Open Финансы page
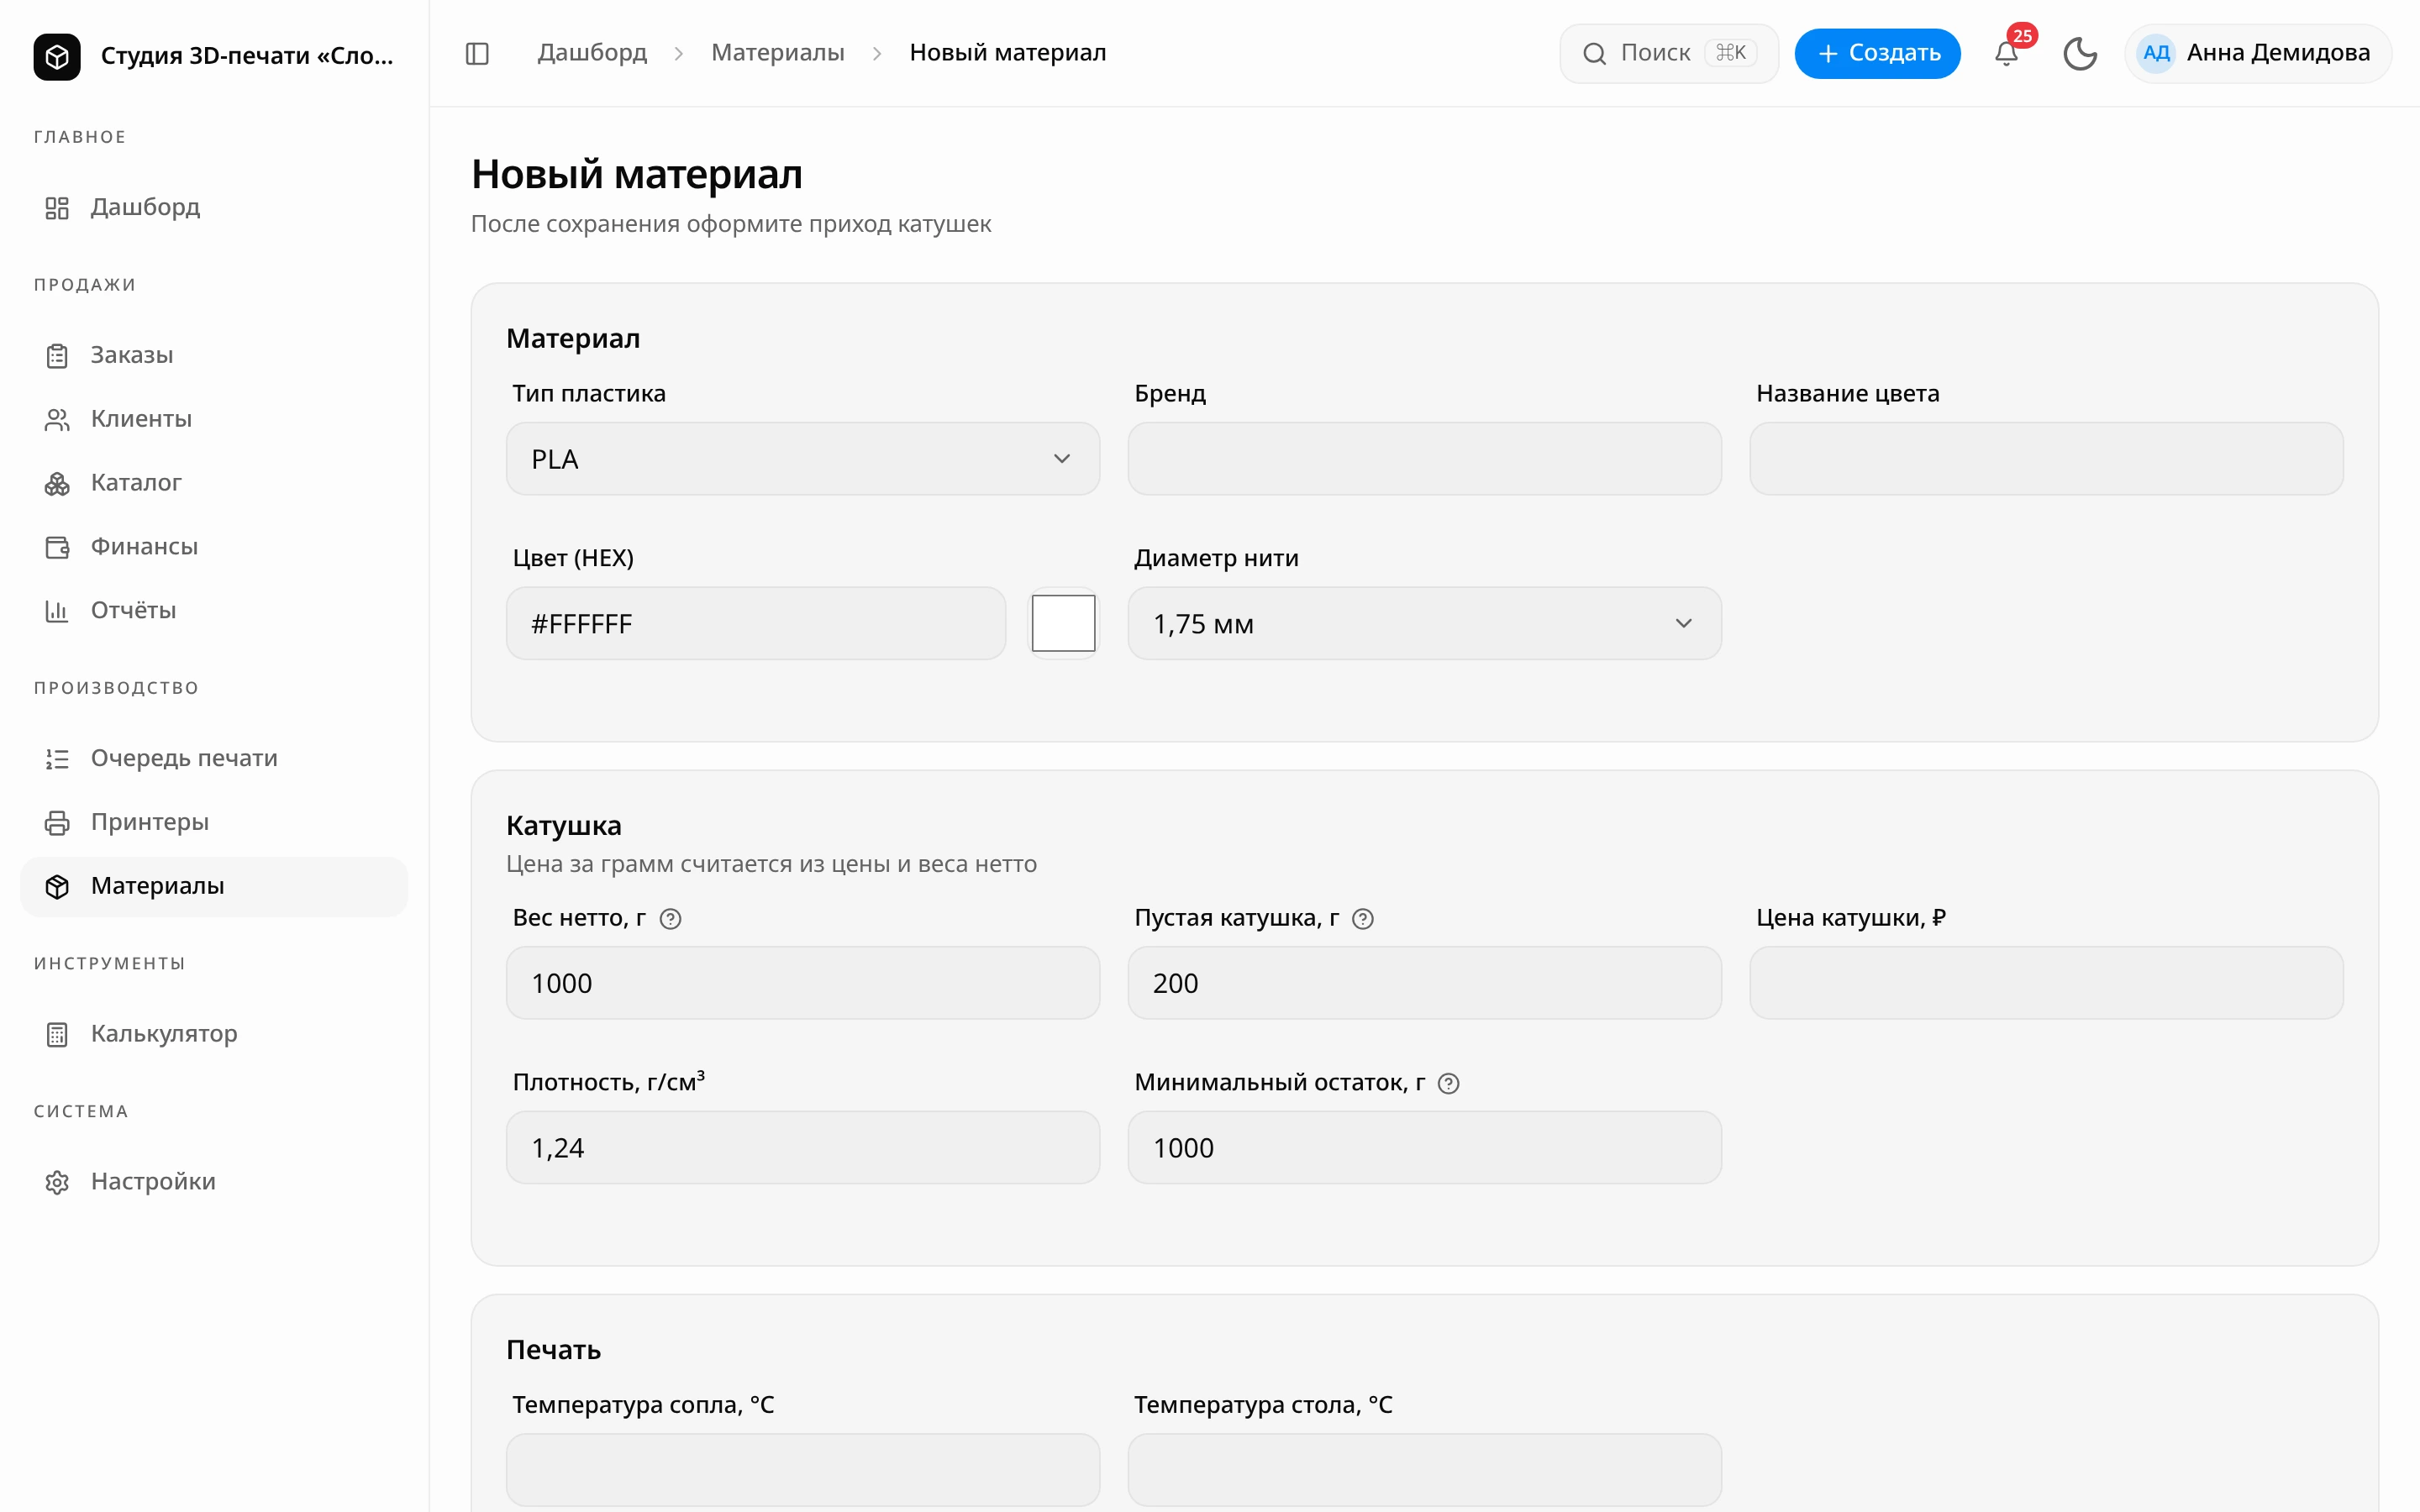The width and height of the screenshot is (2420, 1512). (x=214, y=547)
